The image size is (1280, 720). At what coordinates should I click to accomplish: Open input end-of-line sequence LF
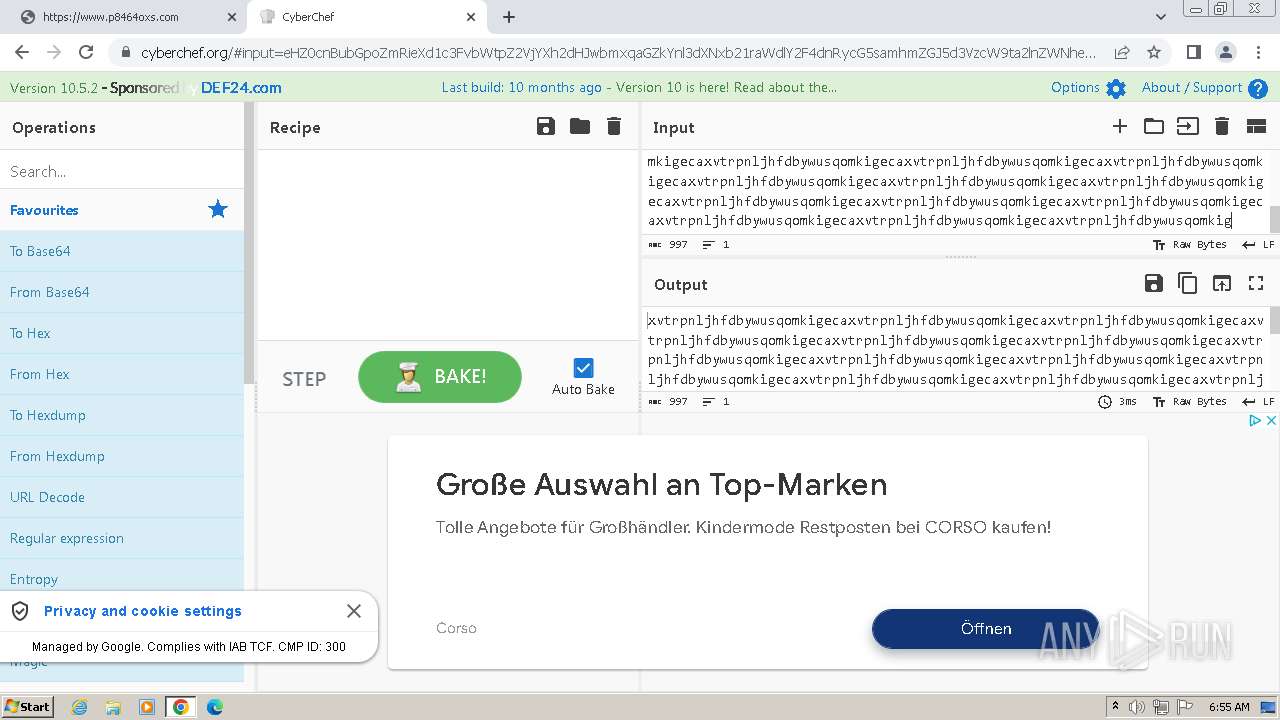[1258, 244]
